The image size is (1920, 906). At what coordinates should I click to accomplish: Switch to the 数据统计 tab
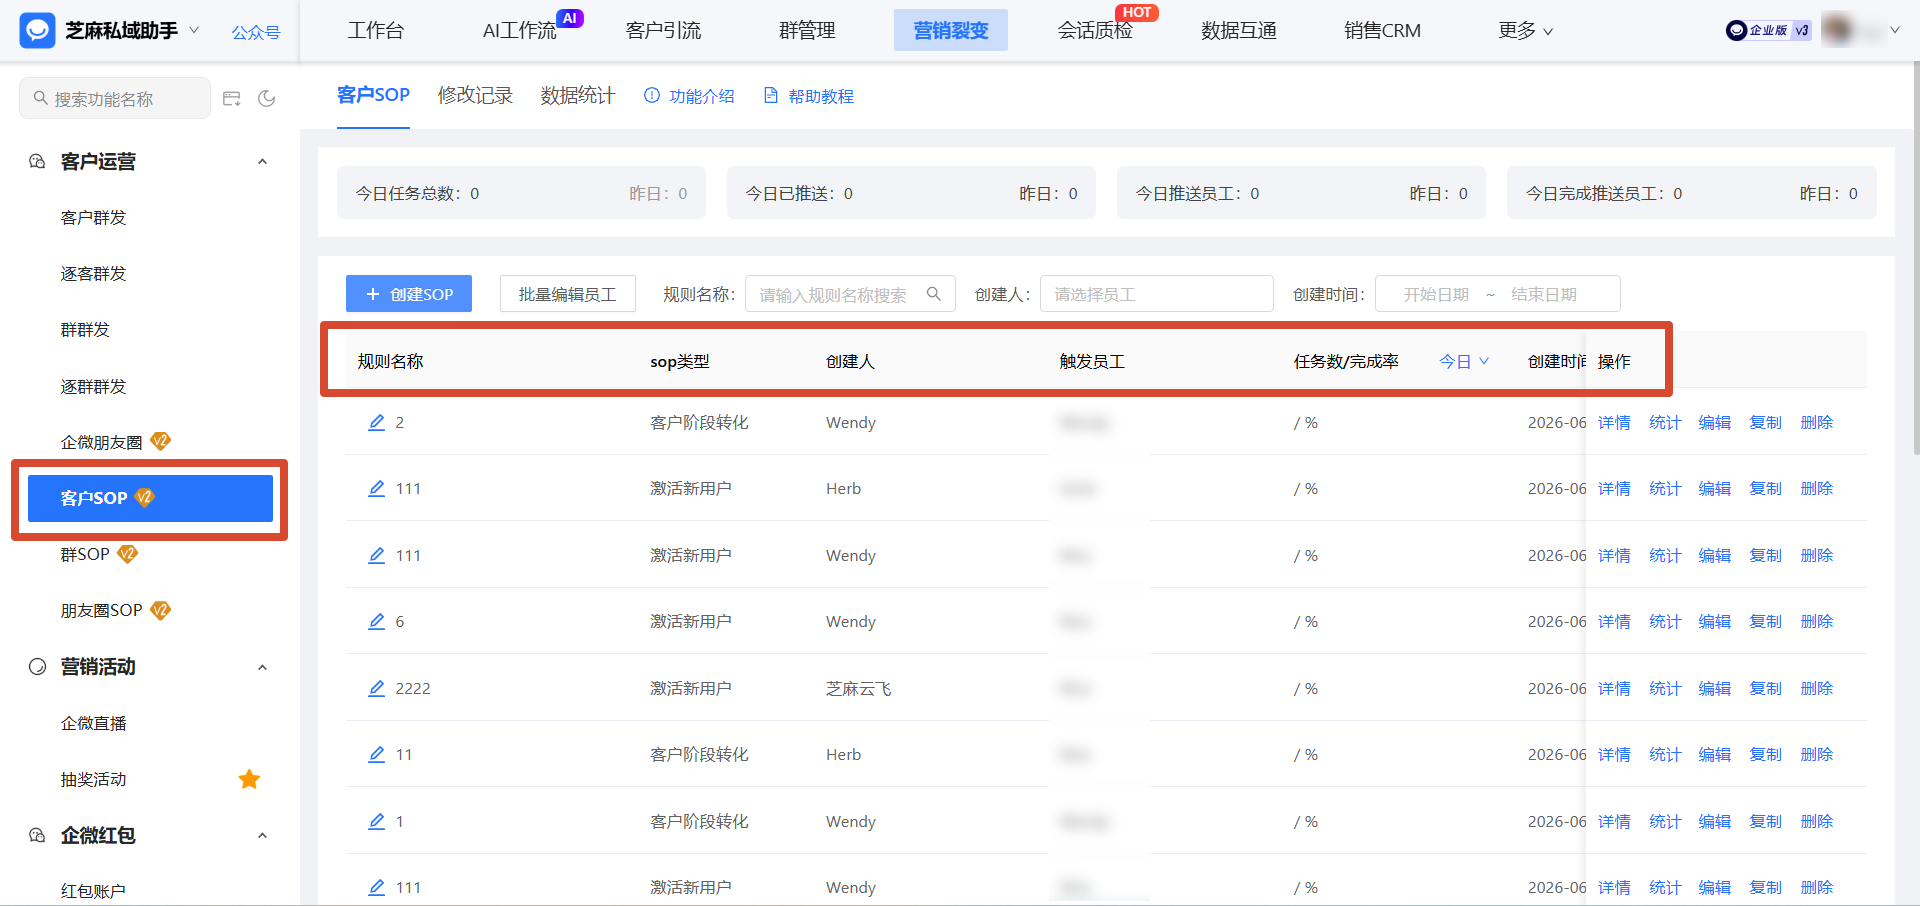pos(578,95)
